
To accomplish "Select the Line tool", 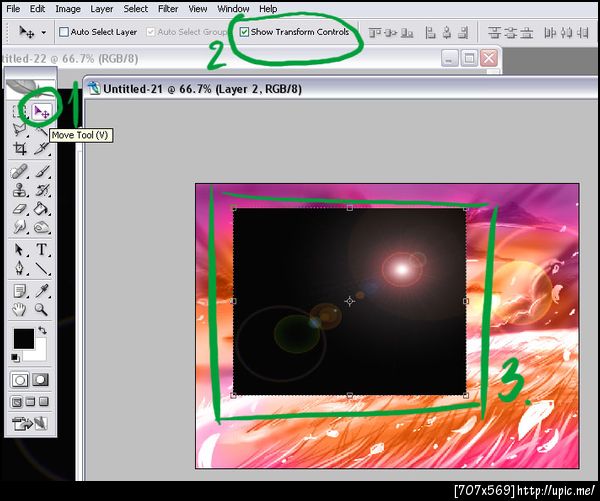I will point(41,268).
